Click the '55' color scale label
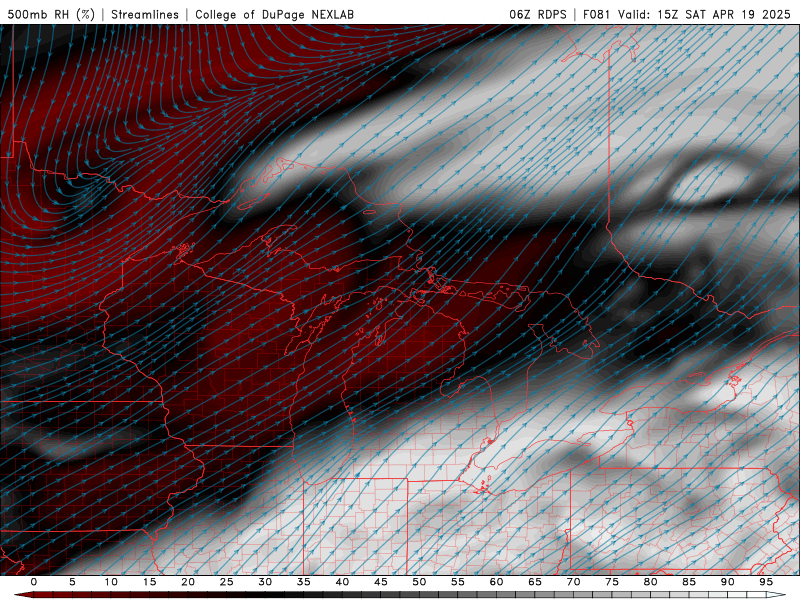This screenshot has height=600, width=800. pyautogui.click(x=458, y=582)
